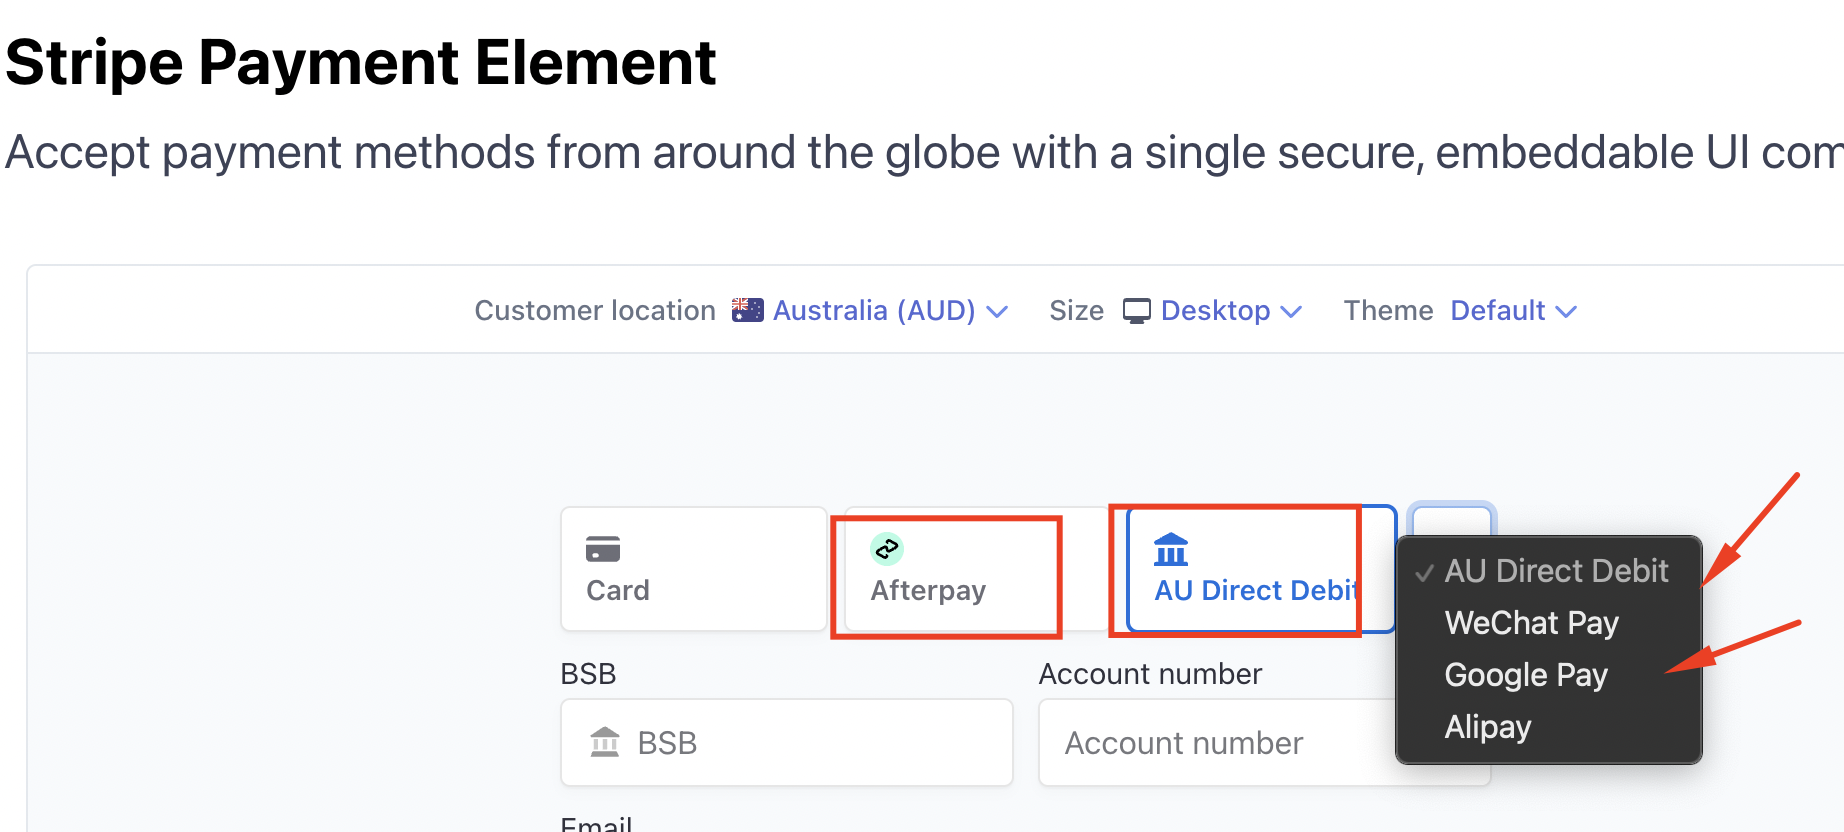This screenshot has width=1844, height=832.
Task: Select the Card payment tab
Action: click(x=693, y=569)
